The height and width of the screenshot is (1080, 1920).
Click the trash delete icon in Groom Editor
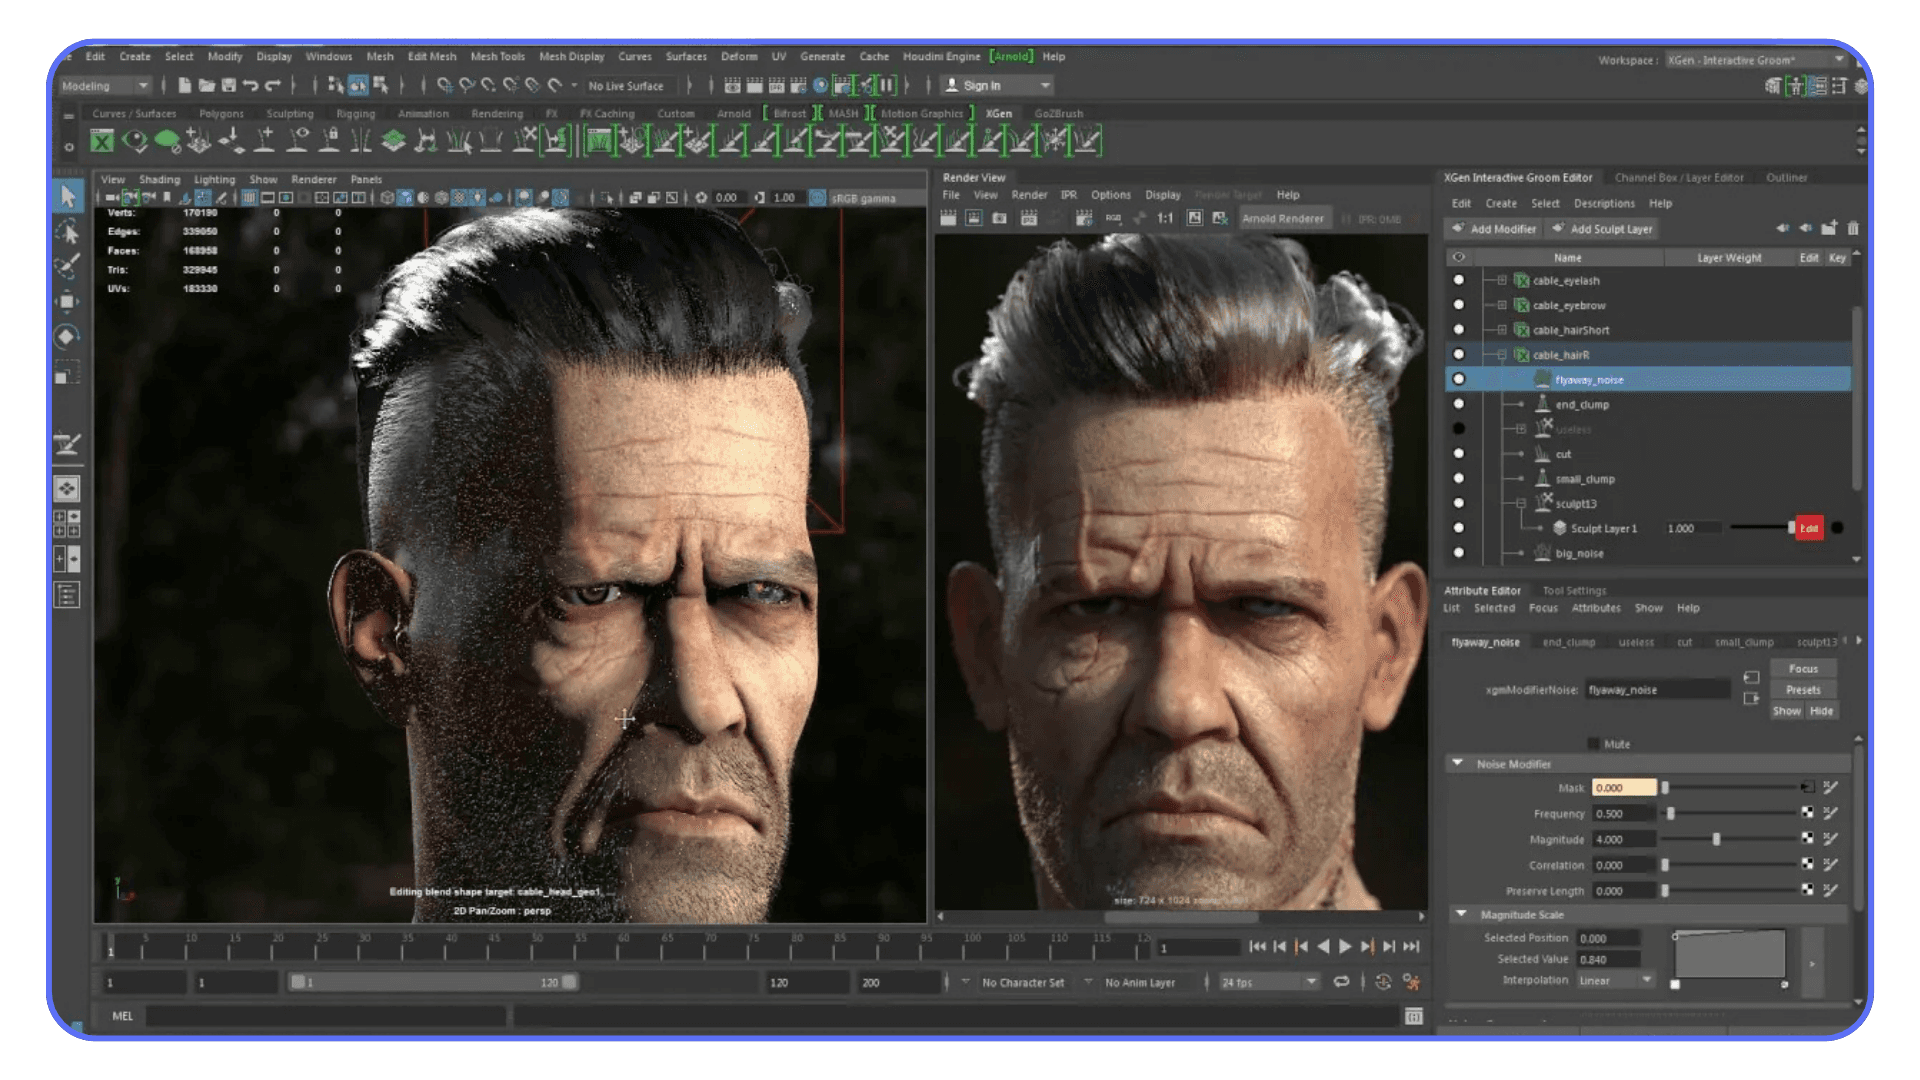click(x=1852, y=229)
